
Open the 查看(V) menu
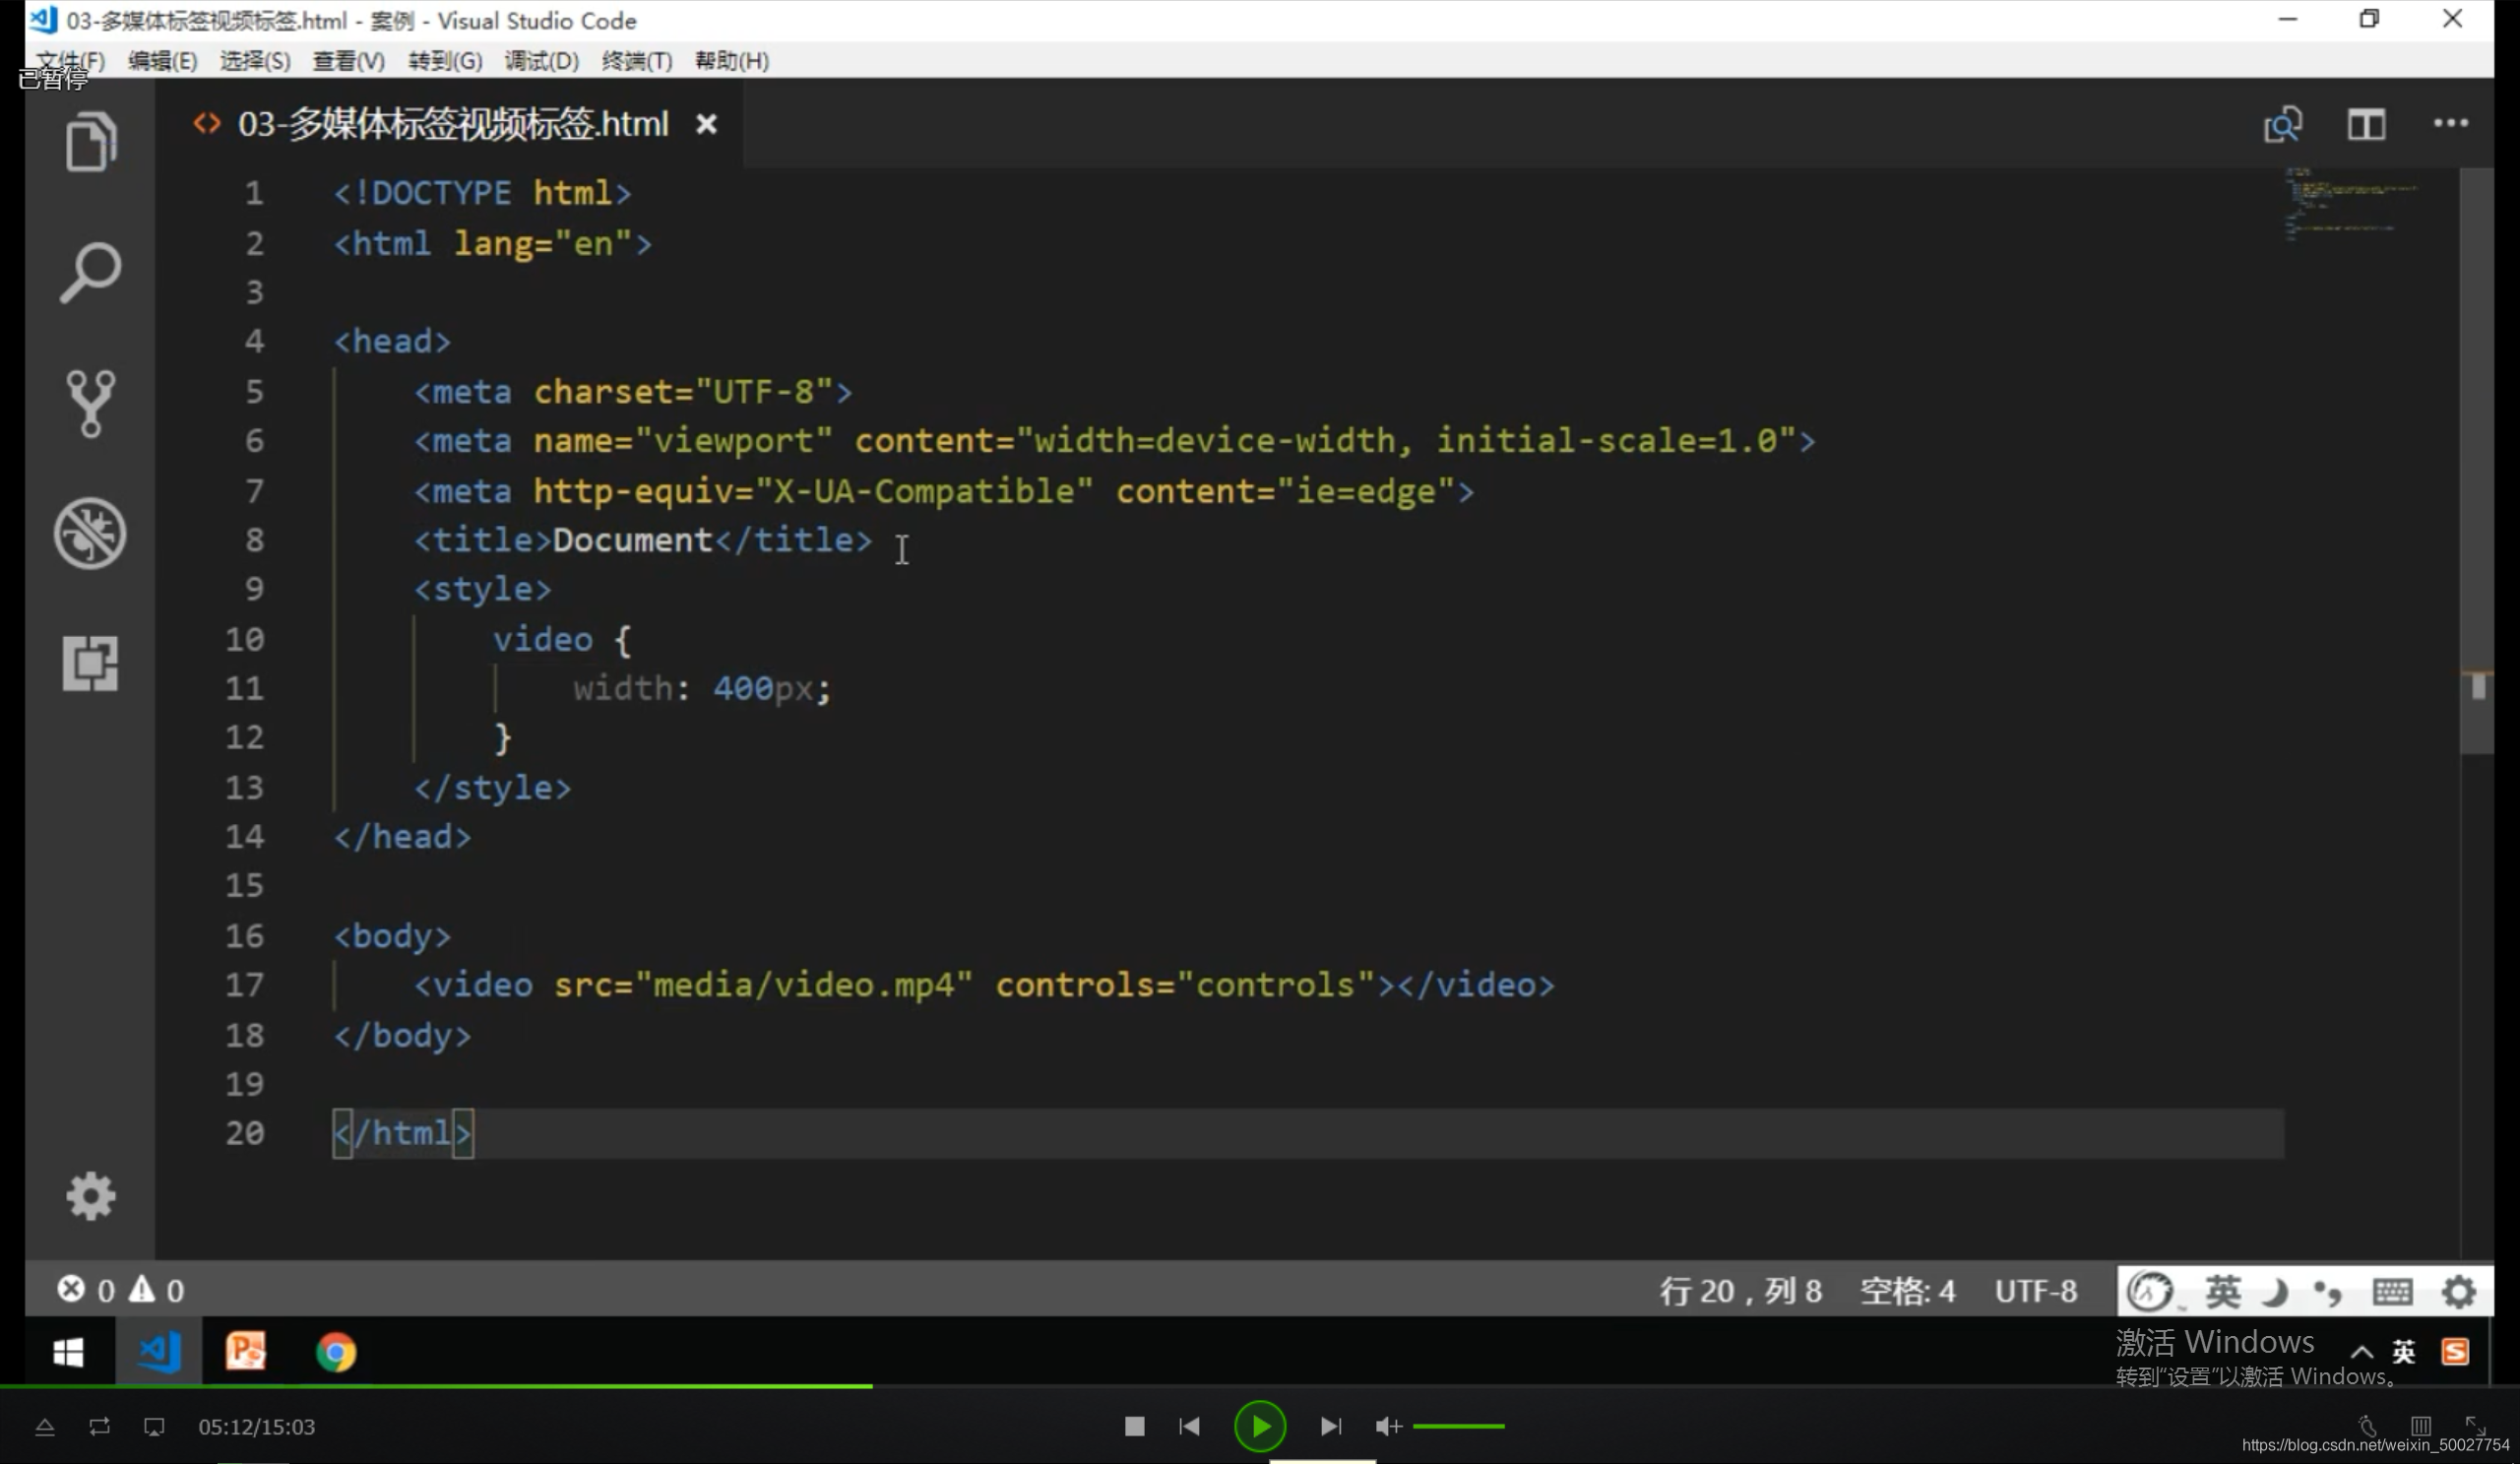pyautogui.click(x=348, y=61)
